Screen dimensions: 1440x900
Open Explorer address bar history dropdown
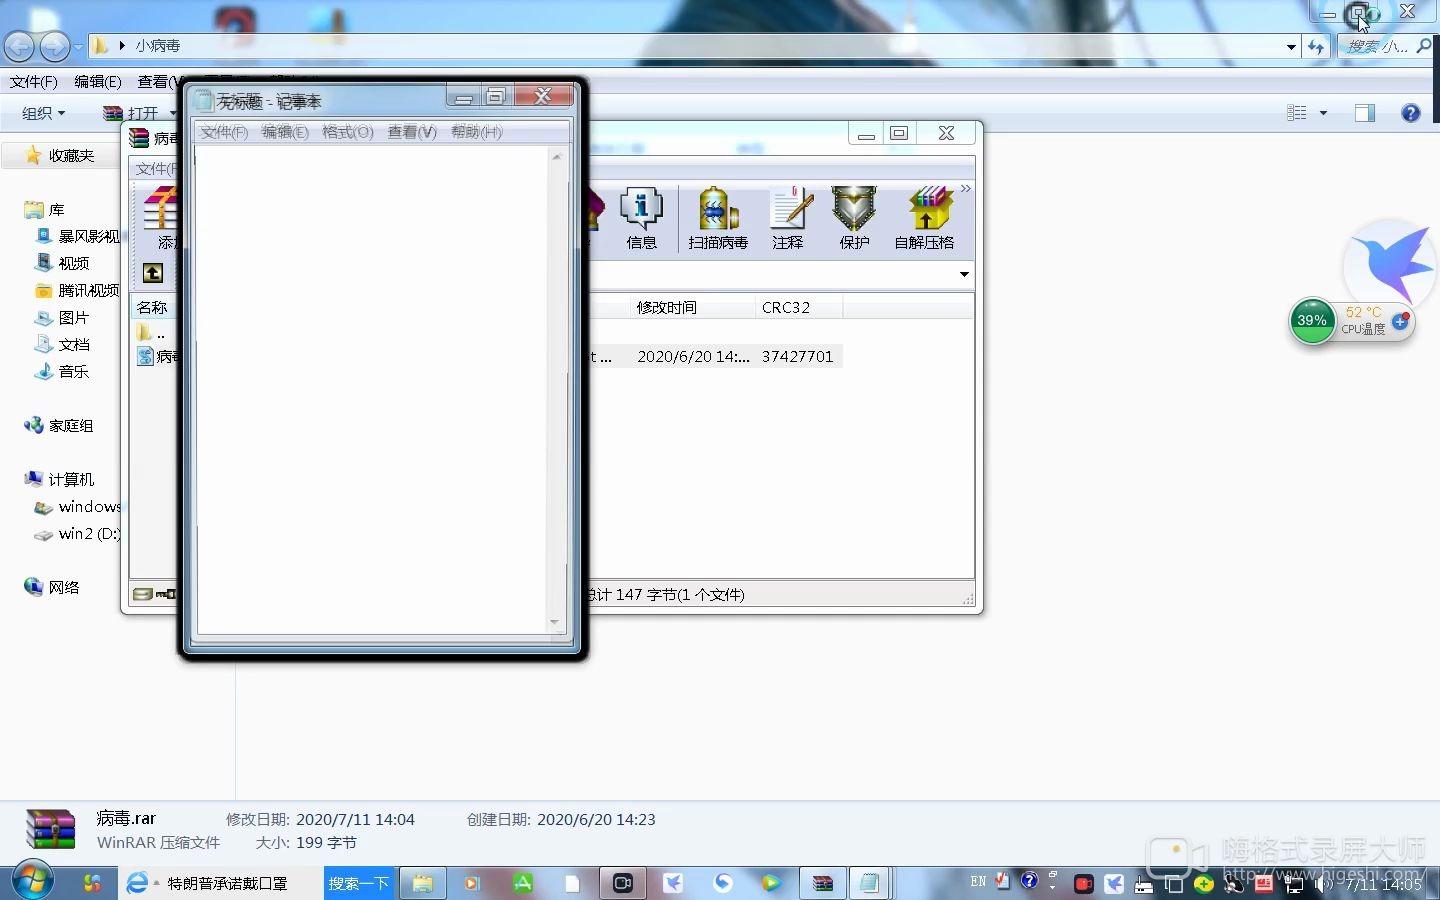tap(1291, 47)
